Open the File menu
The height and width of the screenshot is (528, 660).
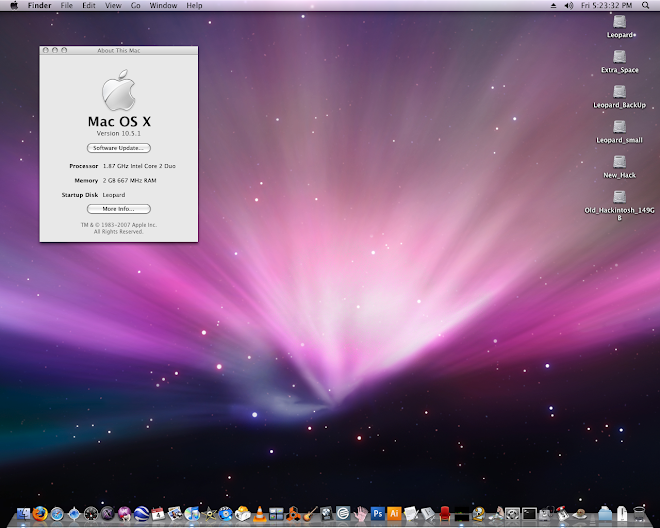coord(67,5)
